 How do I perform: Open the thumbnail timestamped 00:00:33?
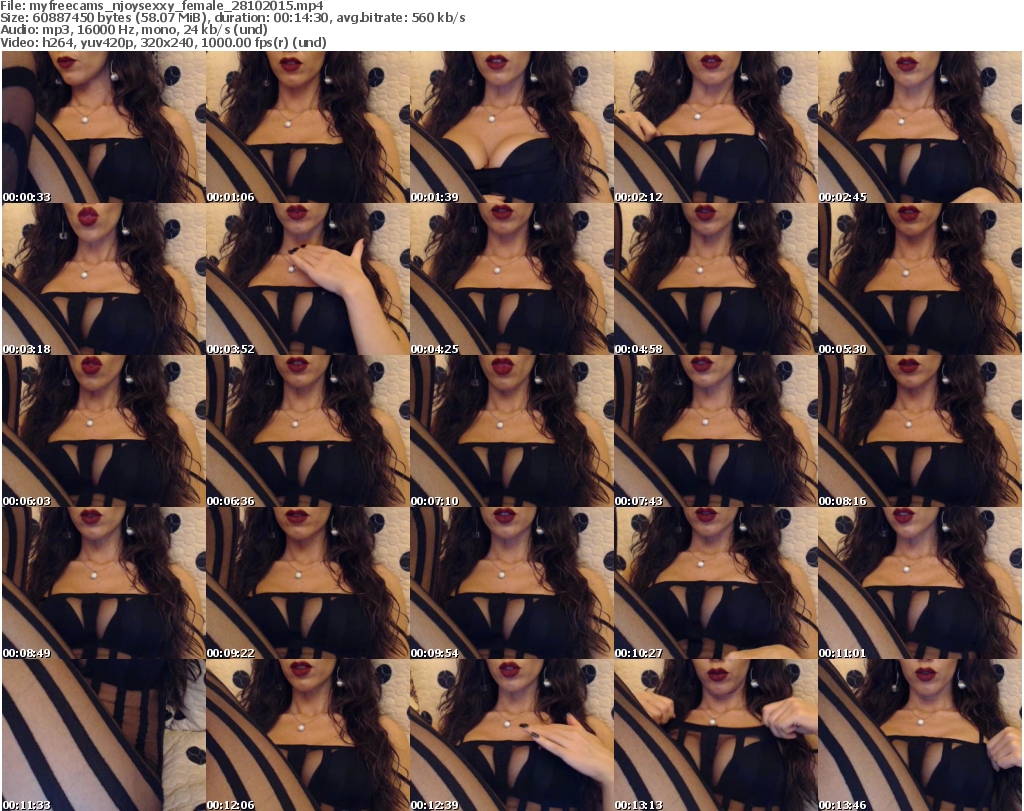point(104,127)
